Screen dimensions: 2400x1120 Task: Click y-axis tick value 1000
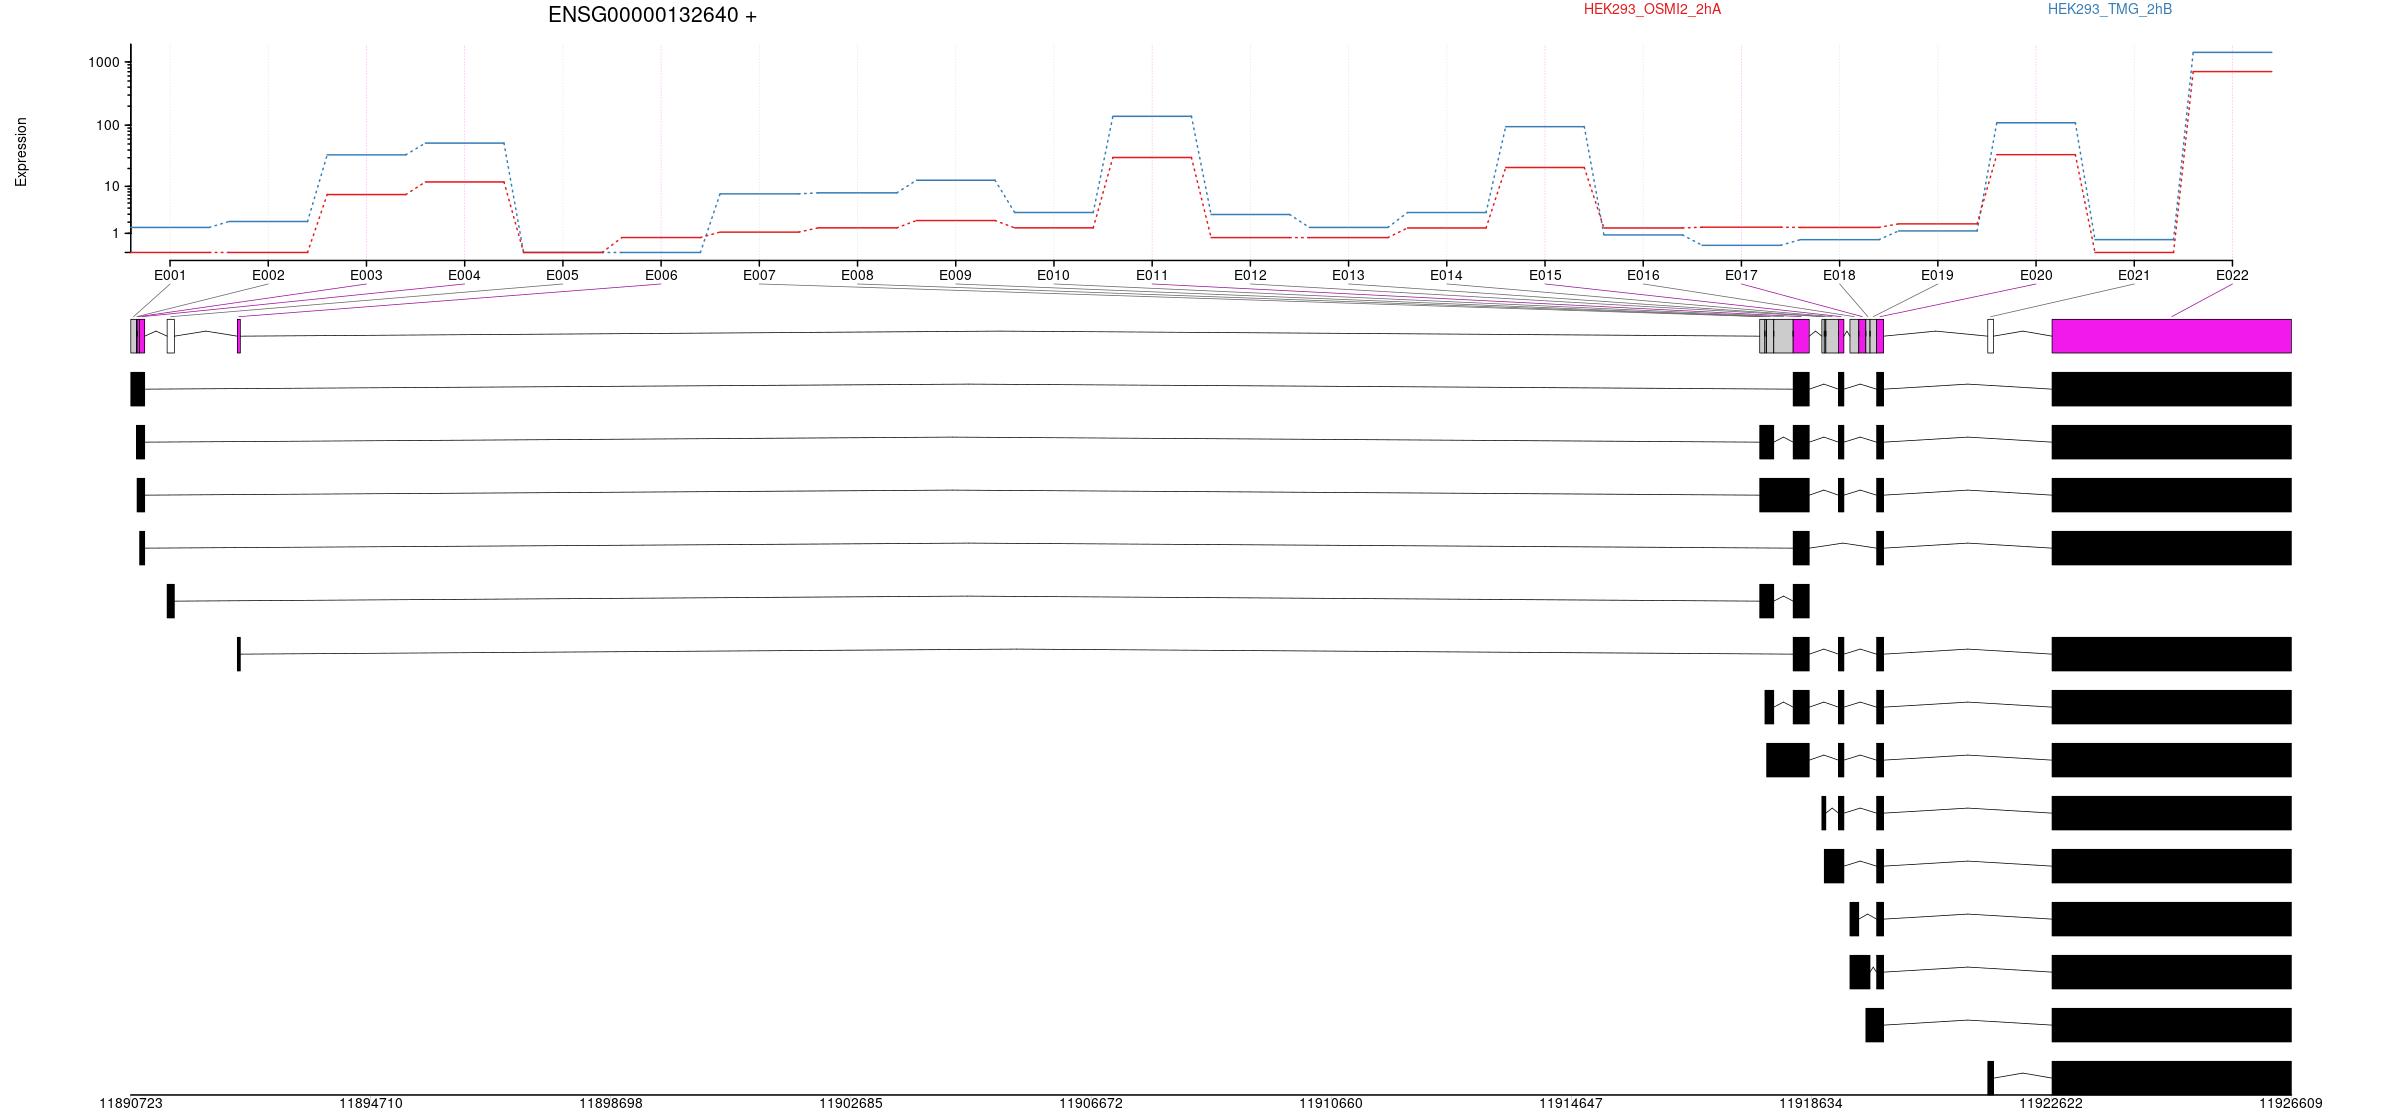tap(104, 62)
